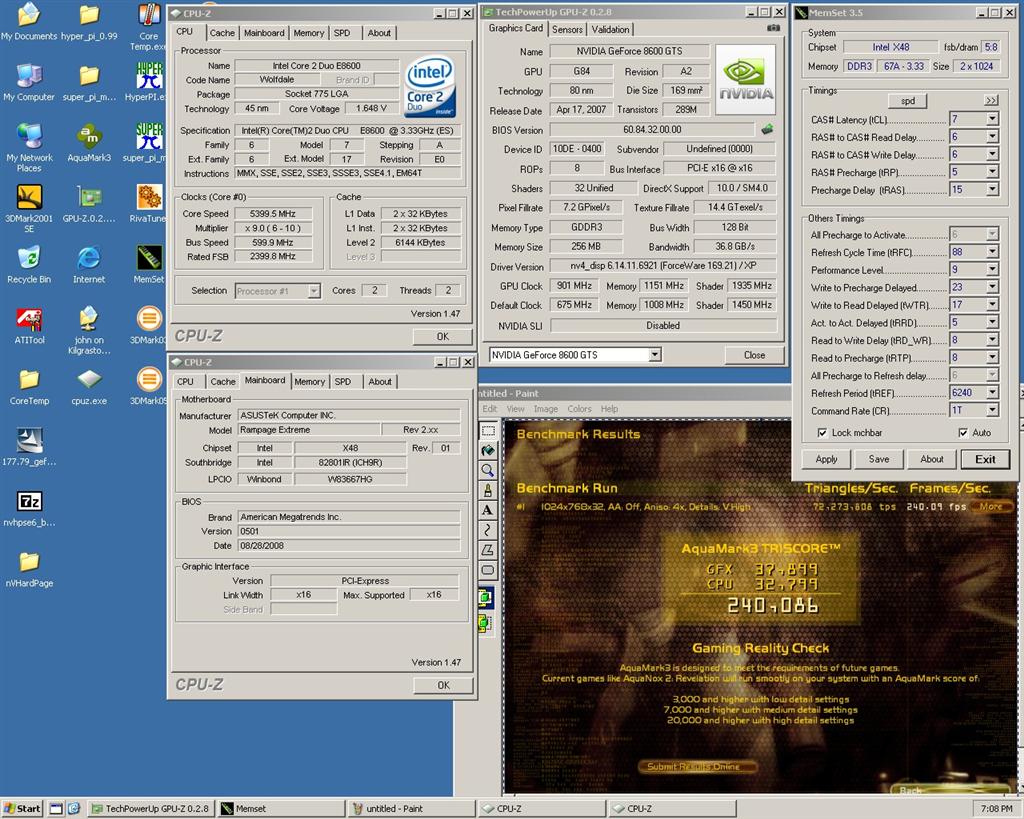Open the RAS# Precharge (tRP) dropdown
Screen dimensions: 1024x819
pyautogui.click(x=992, y=172)
